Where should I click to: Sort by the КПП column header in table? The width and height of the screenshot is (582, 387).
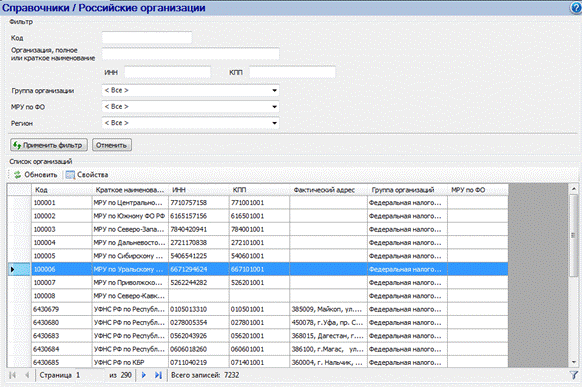[x=259, y=190]
